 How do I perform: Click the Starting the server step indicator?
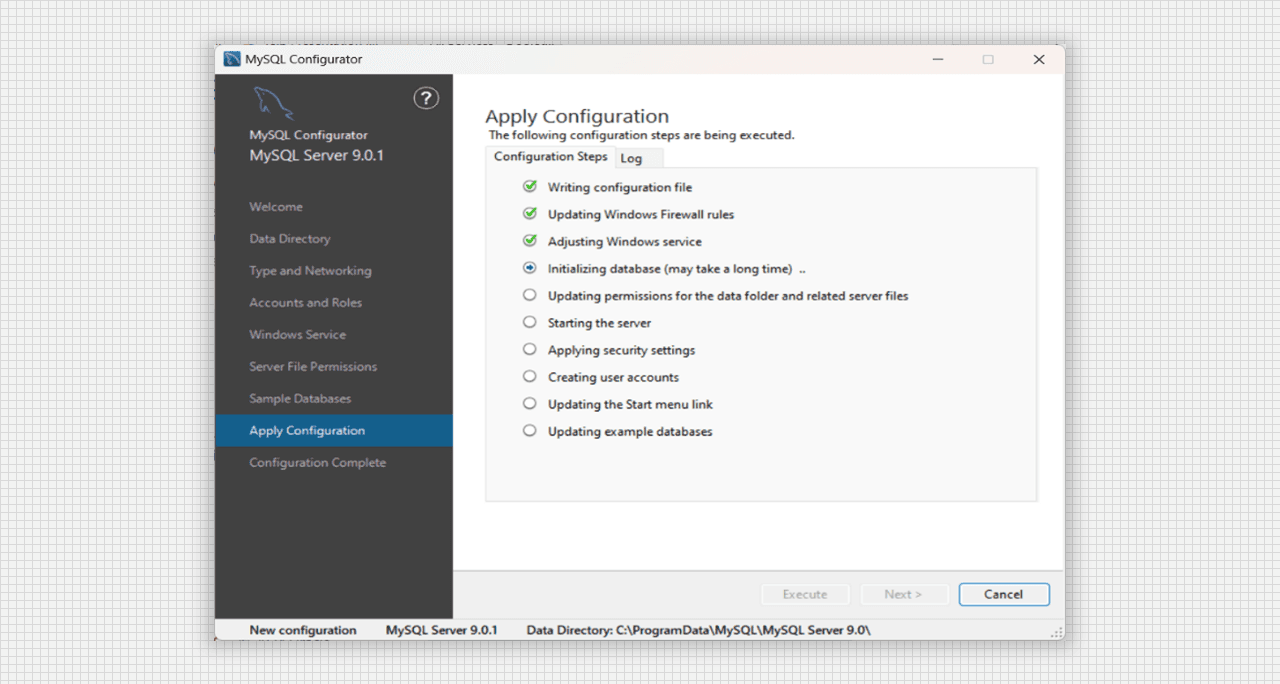530,322
